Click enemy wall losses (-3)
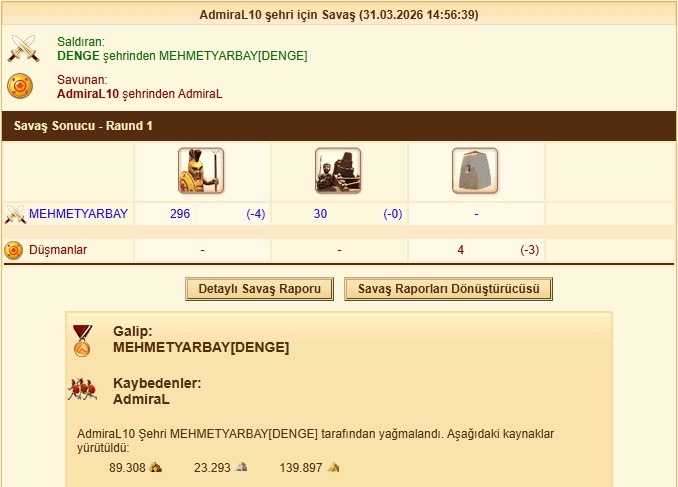 [x=530, y=250]
